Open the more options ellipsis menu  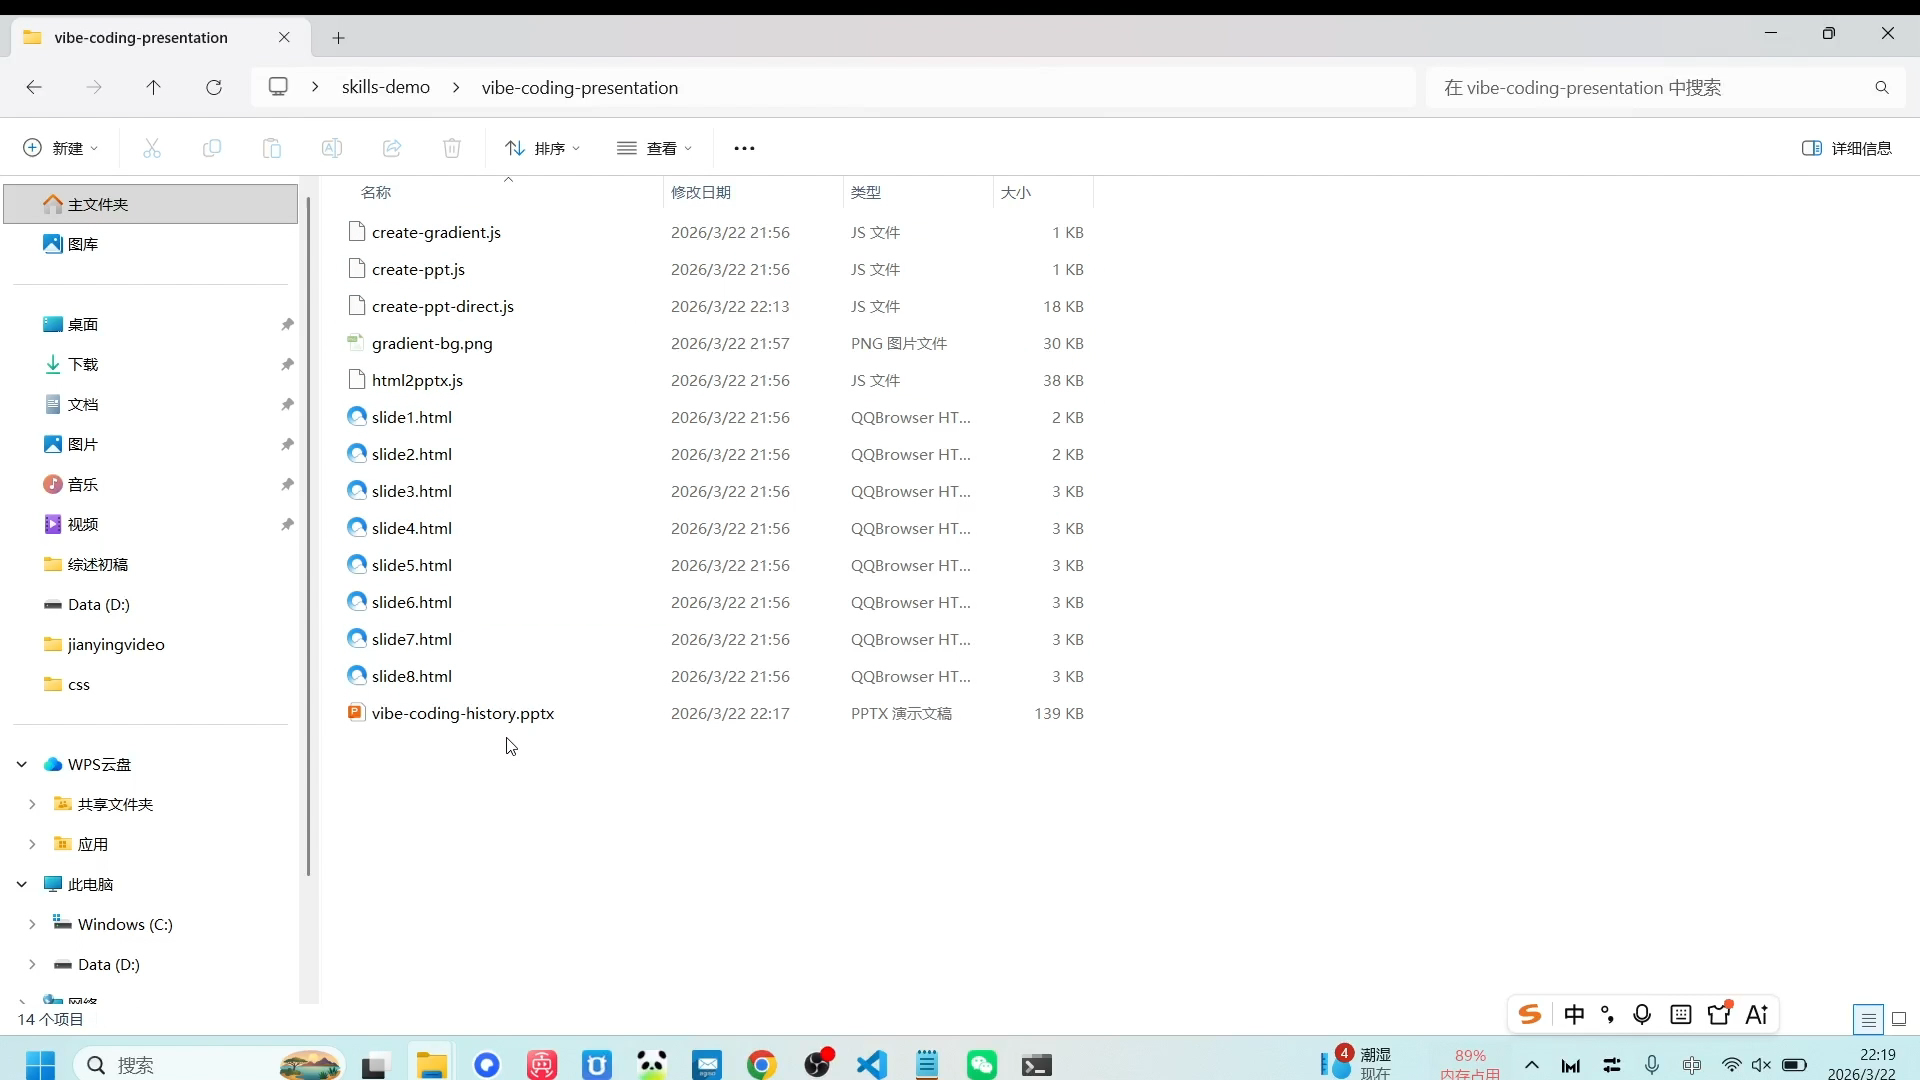[x=744, y=148]
